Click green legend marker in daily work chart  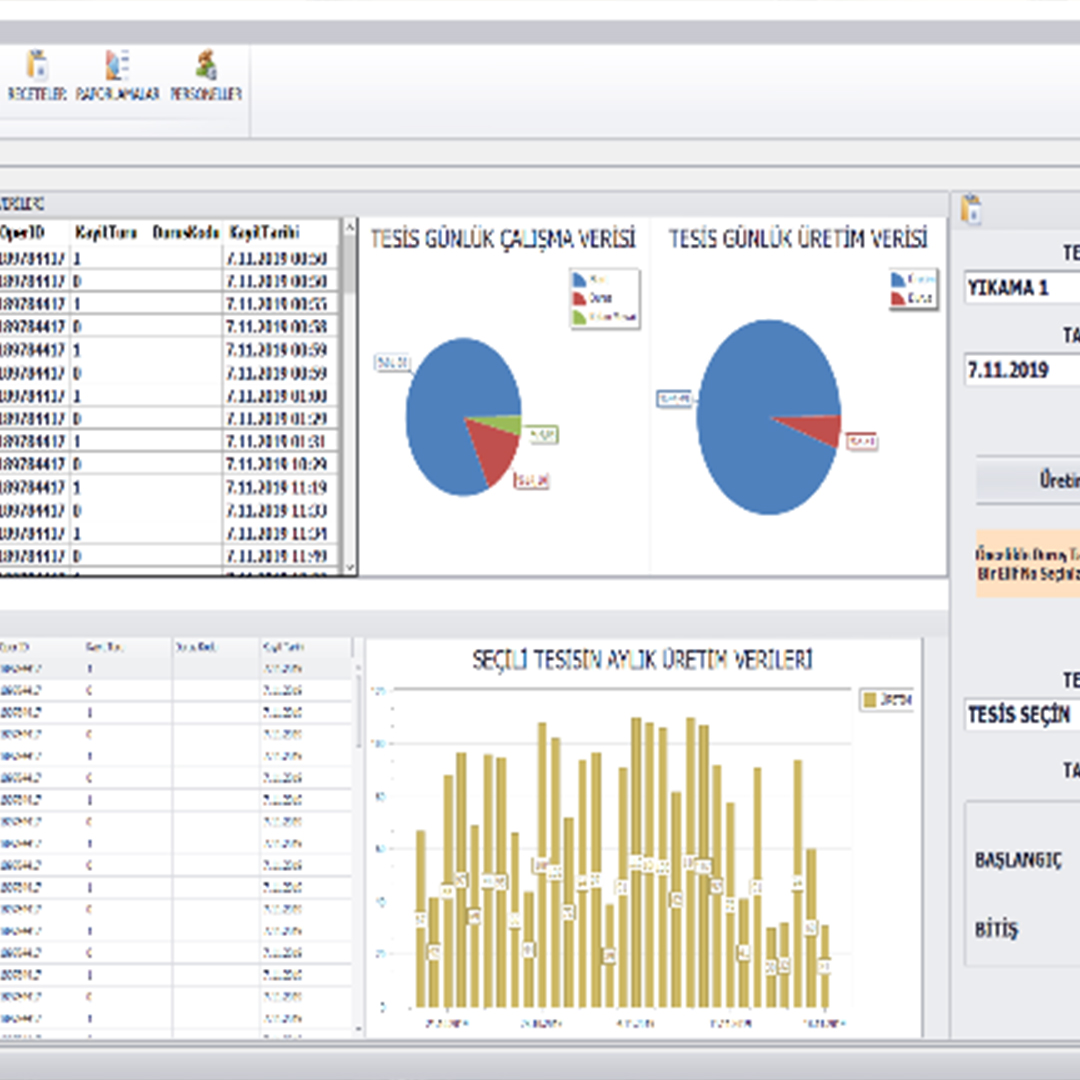pos(581,317)
